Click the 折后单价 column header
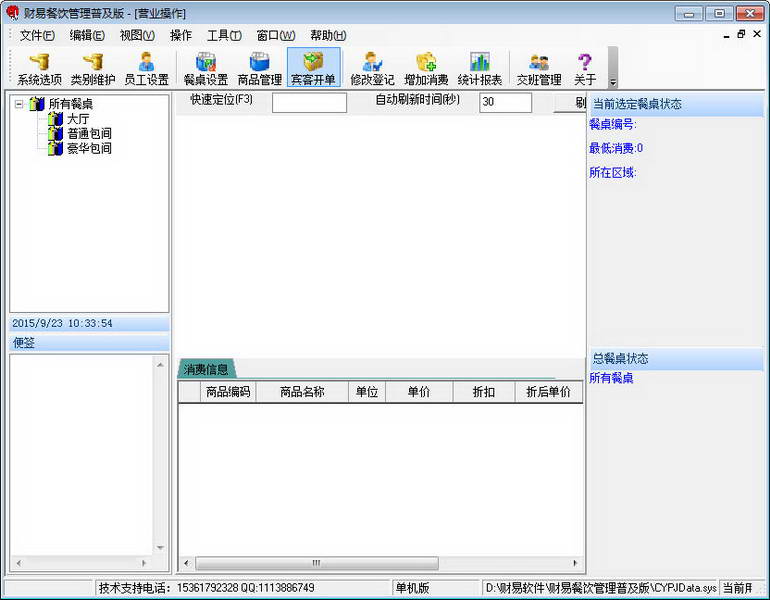The height and width of the screenshot is (600, 770). click(x=549, y=392)
